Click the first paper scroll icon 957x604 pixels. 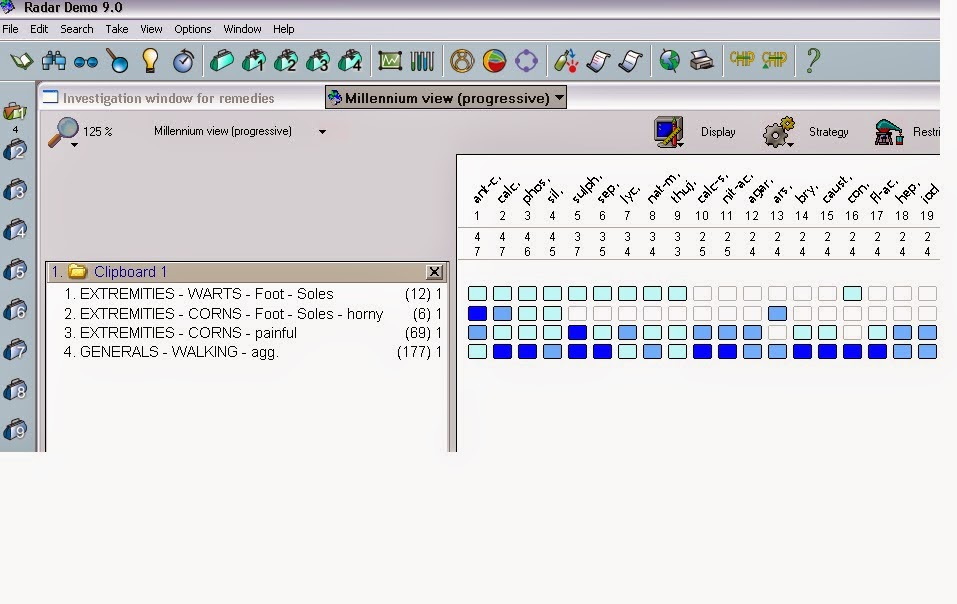point(598,61)
